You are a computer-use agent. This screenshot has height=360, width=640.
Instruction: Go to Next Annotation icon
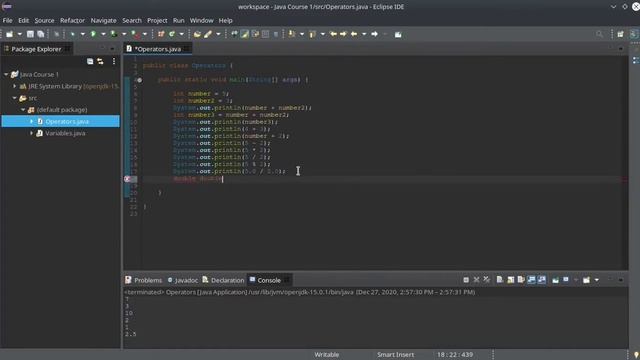[x=291, y=34]
